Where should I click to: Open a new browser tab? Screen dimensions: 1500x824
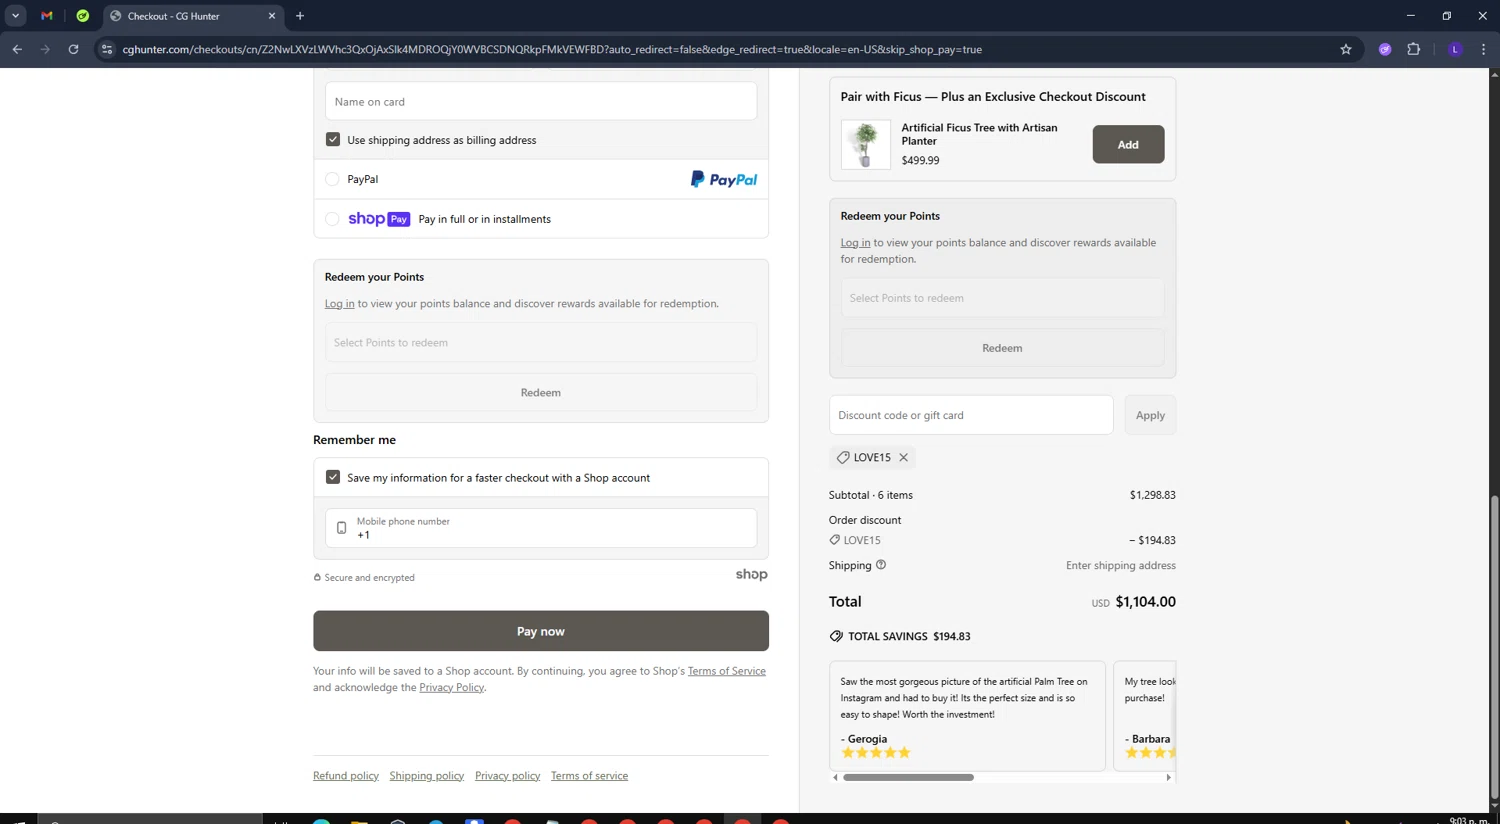(x=300, y=16)
